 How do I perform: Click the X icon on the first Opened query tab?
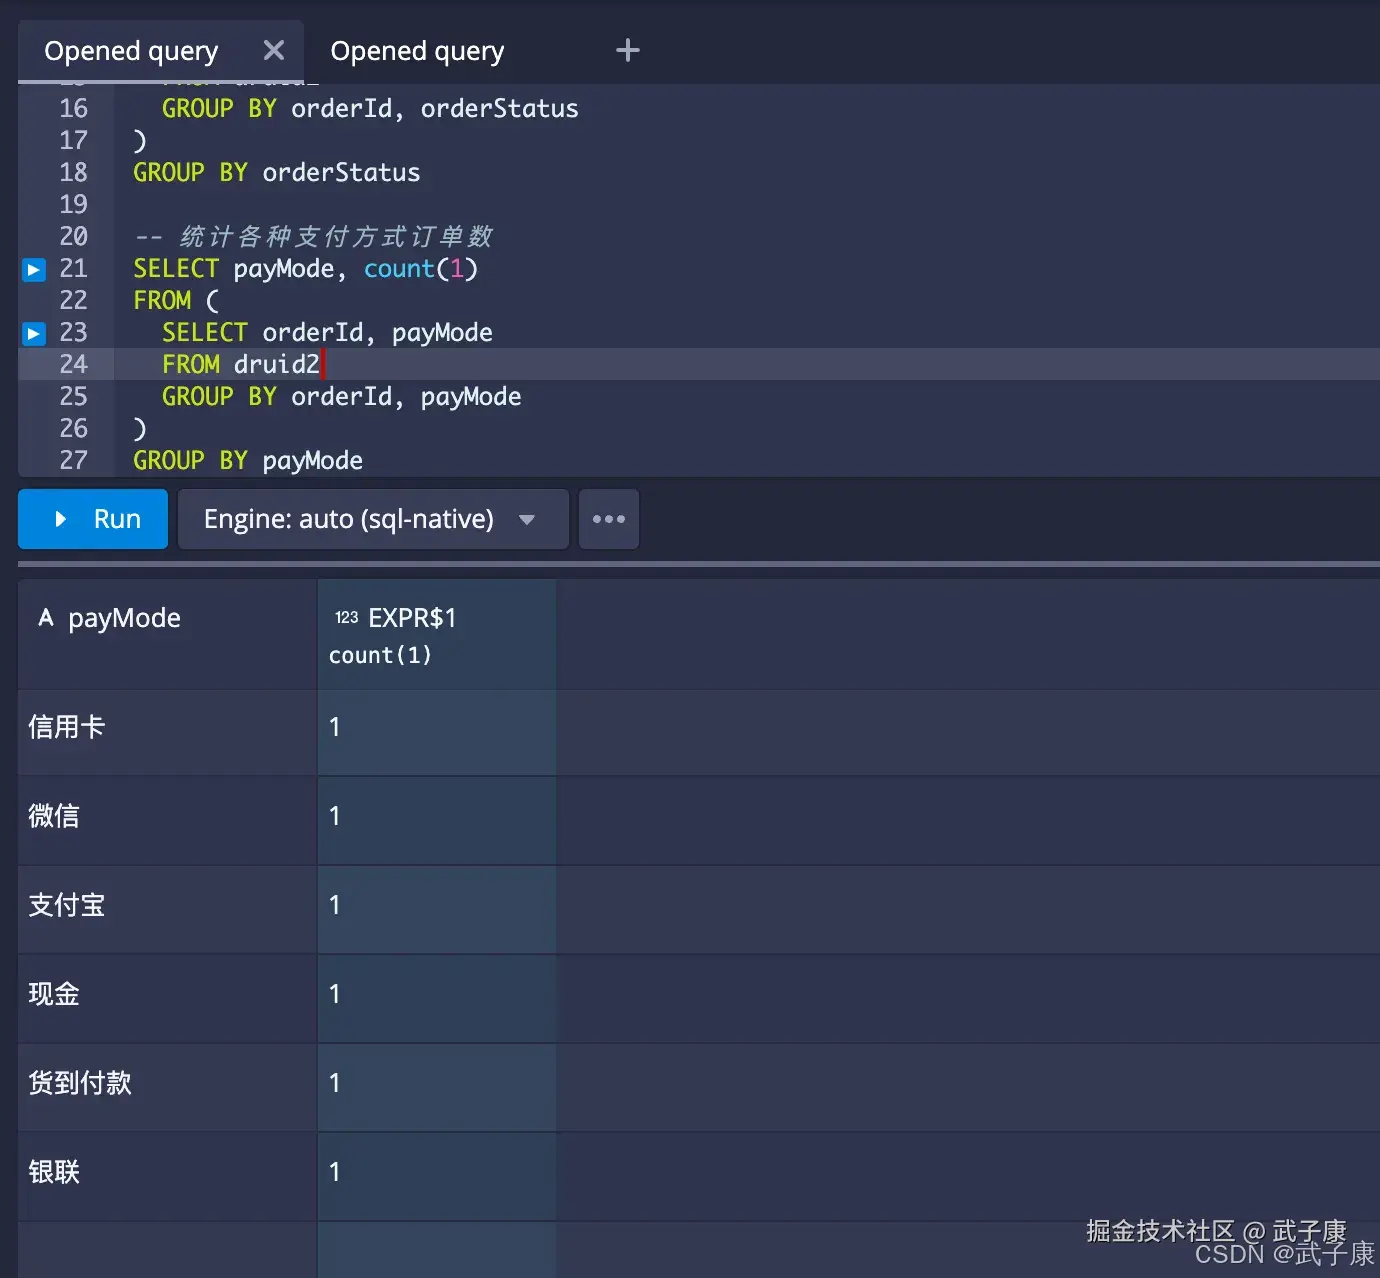pos(273,49)
